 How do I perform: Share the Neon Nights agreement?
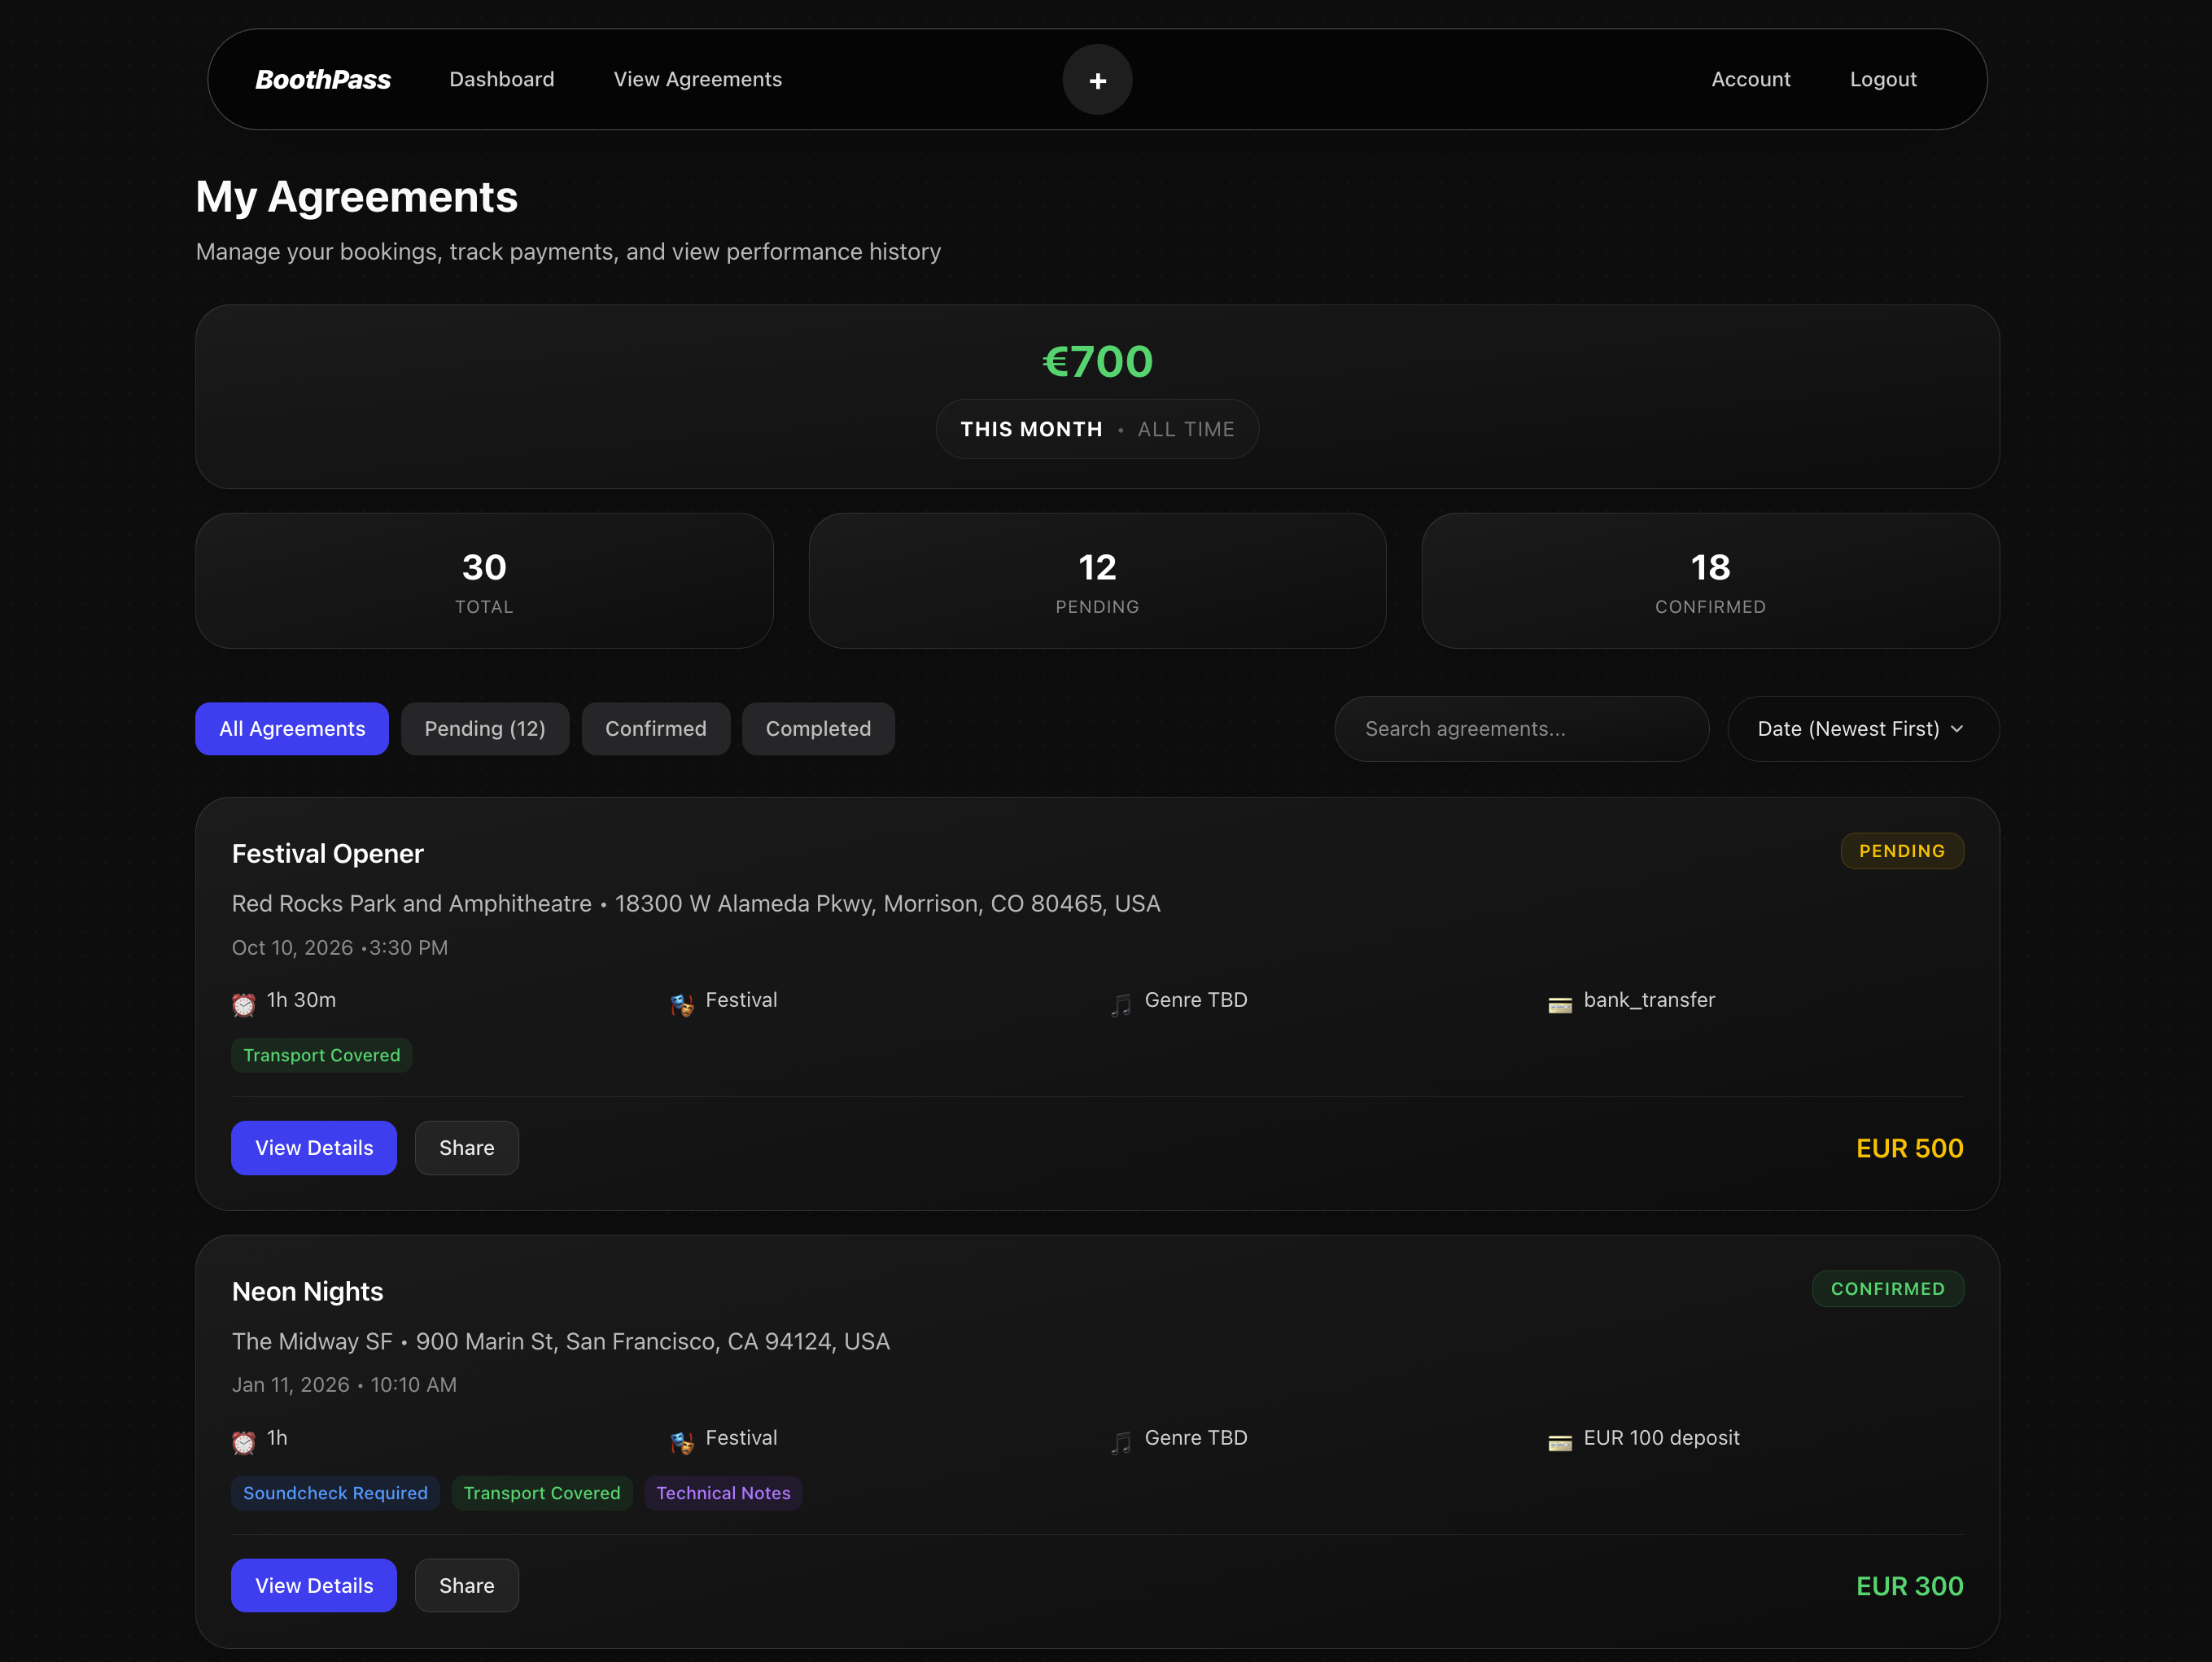point(466,1585)
